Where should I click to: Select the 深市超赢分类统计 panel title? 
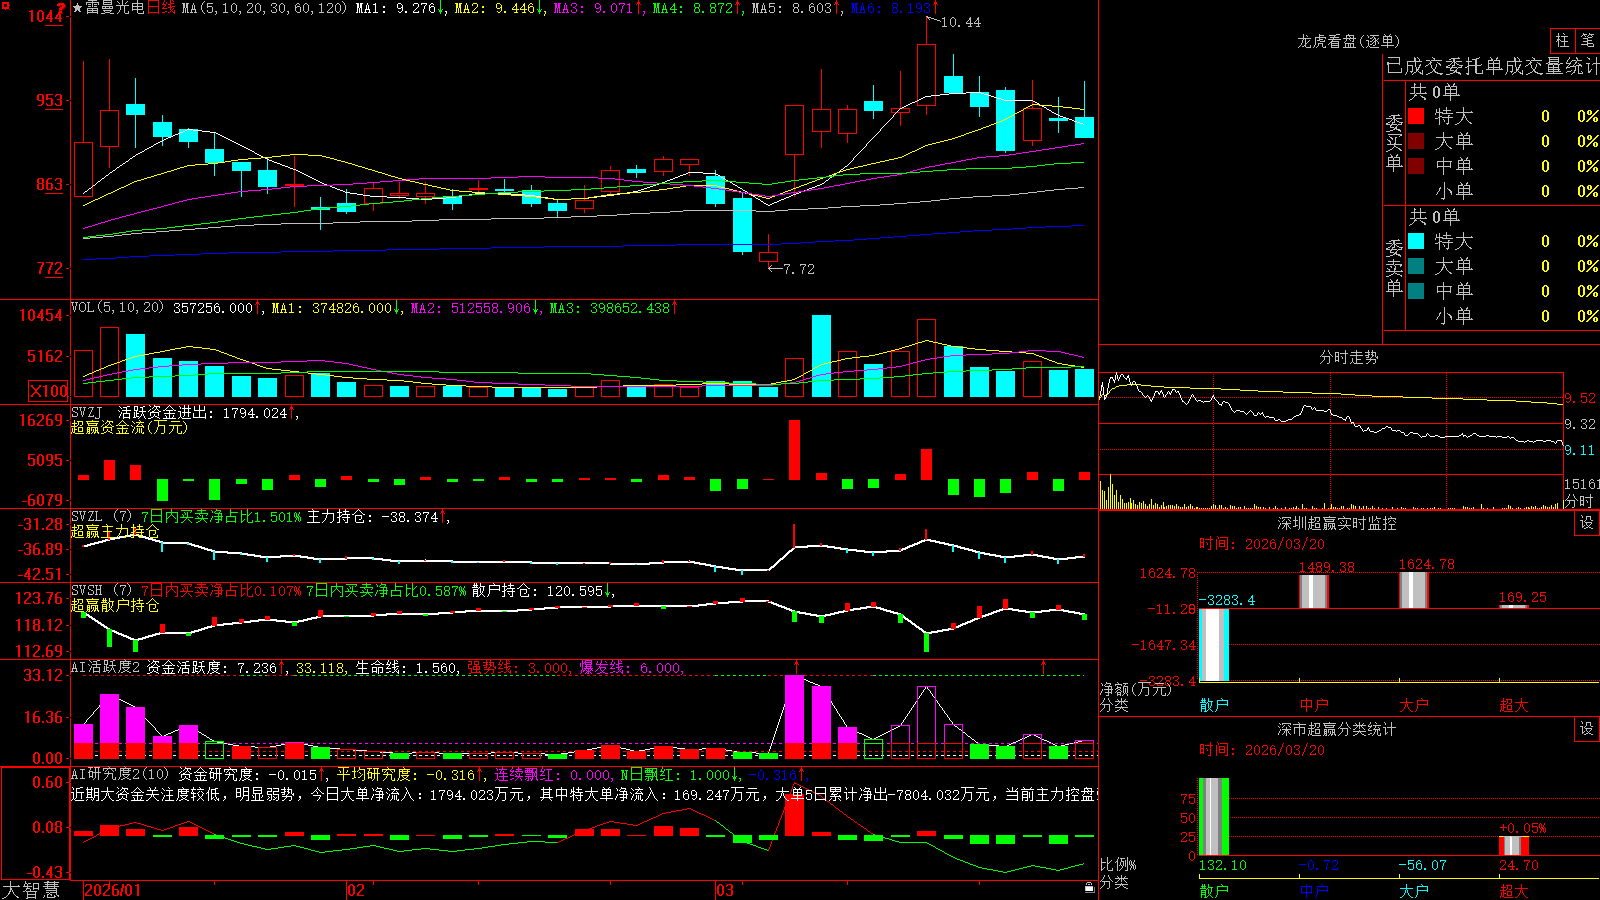coord(1337,729)
